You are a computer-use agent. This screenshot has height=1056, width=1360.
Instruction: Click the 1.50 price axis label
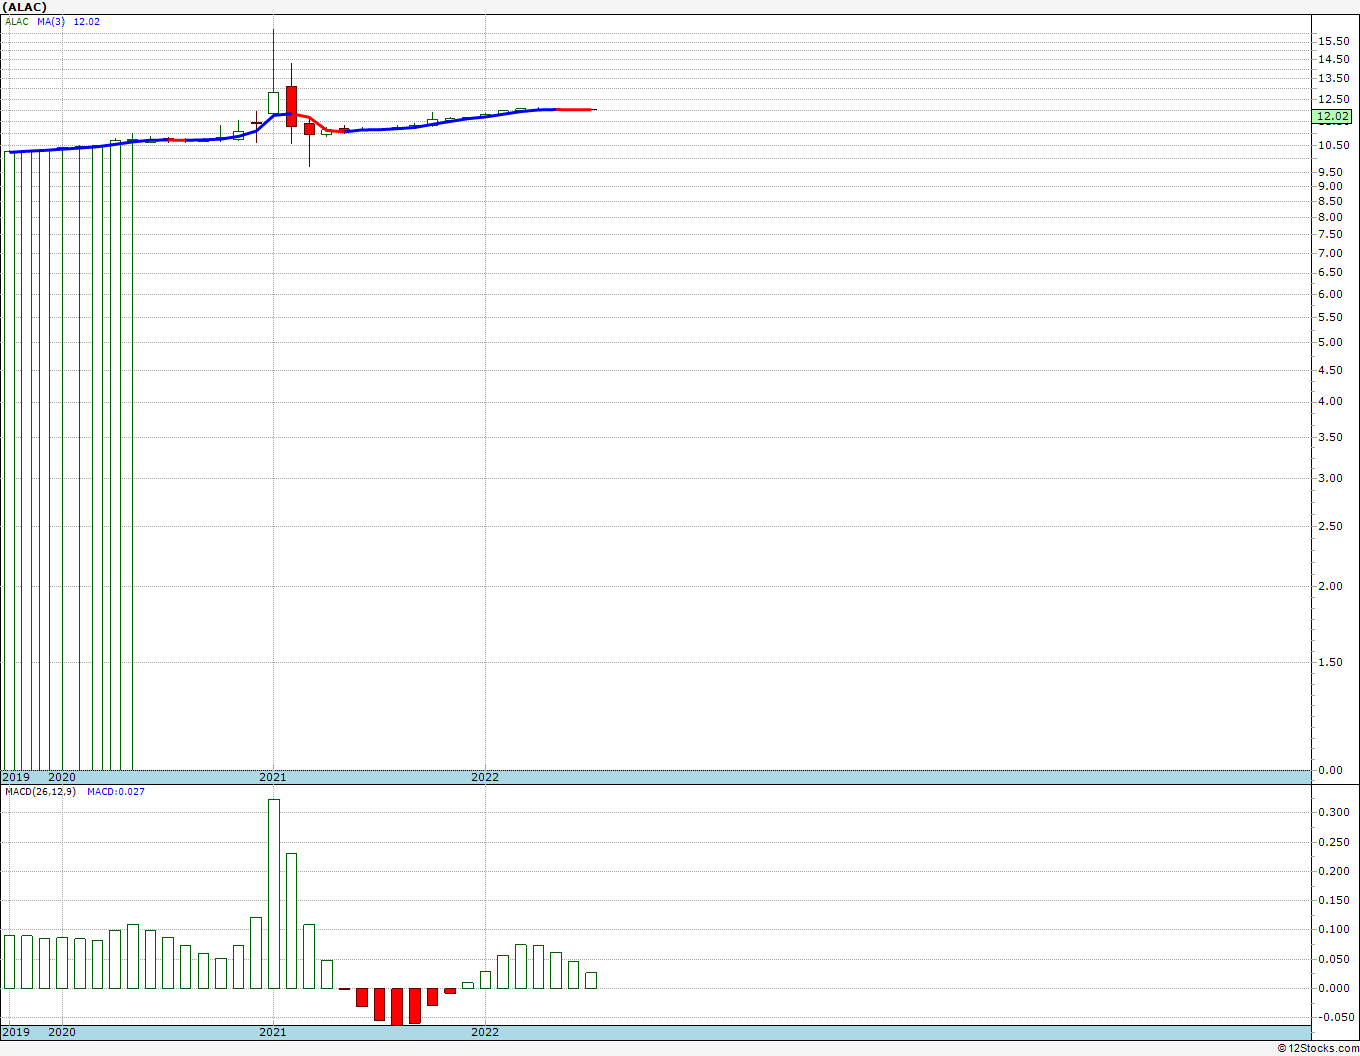(1330, 662)
